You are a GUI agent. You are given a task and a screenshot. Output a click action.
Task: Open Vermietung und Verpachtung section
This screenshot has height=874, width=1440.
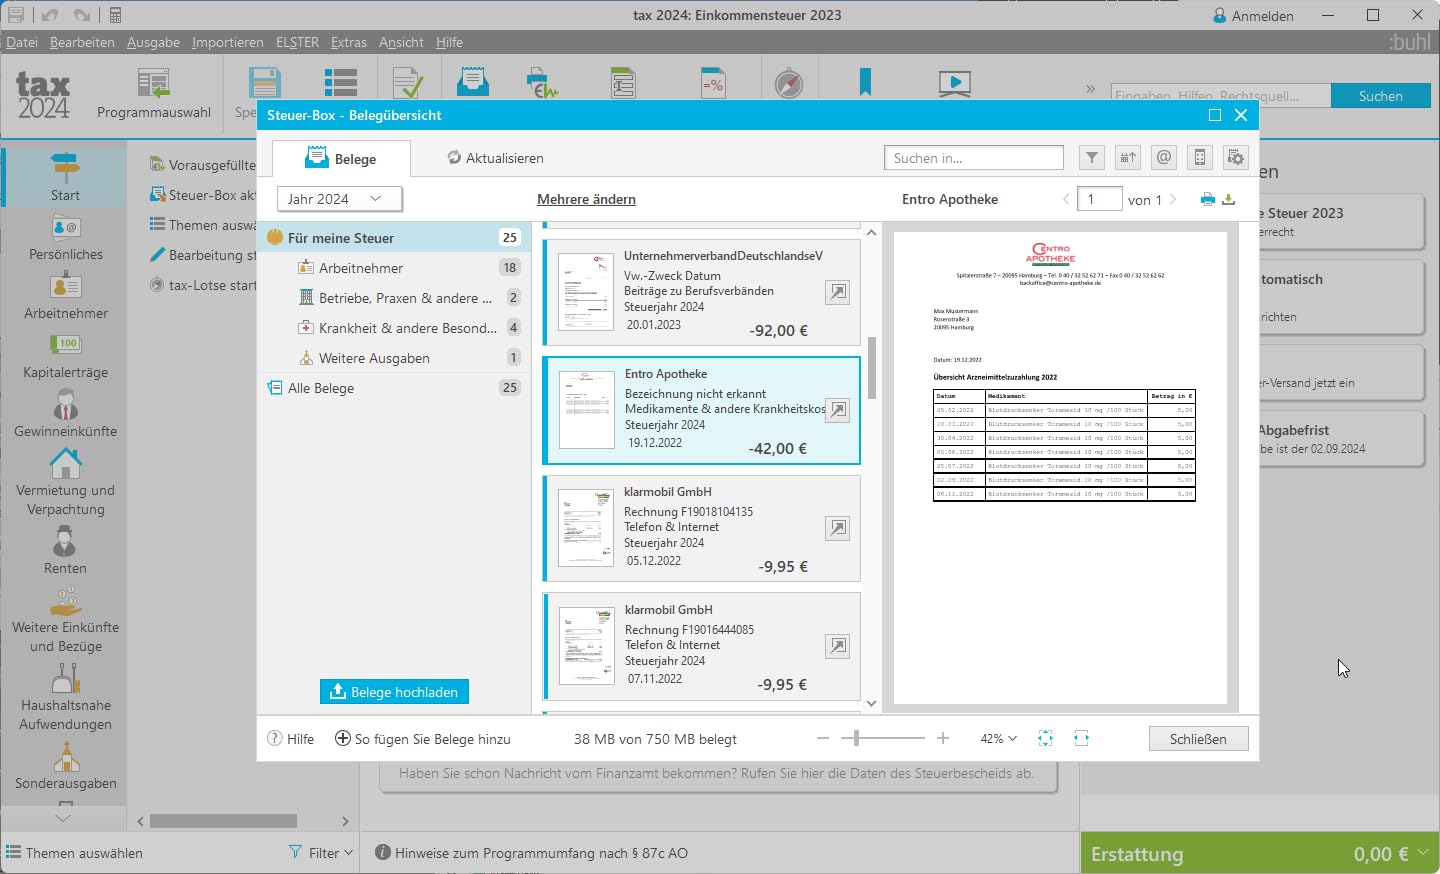click(65, 483)
